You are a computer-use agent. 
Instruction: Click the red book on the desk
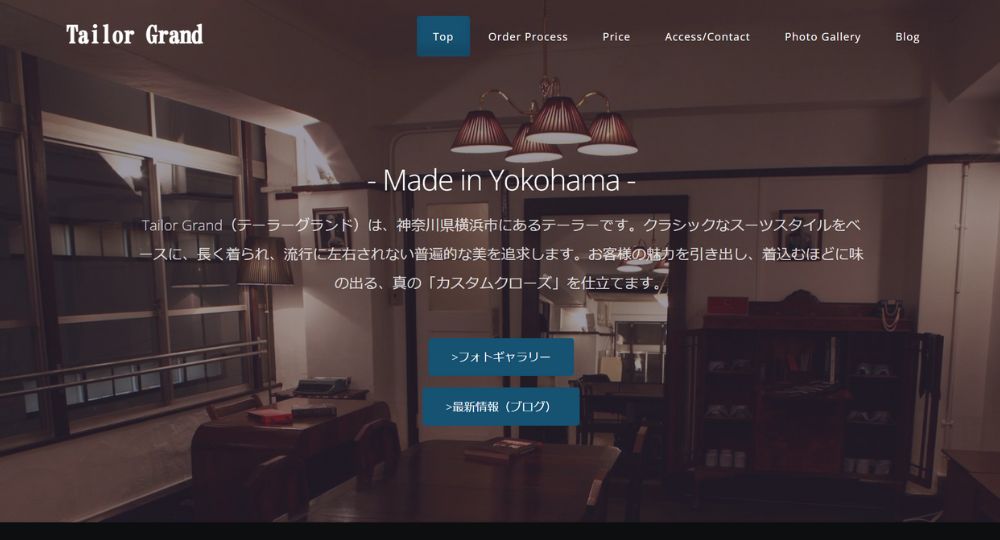tap(269, 417)
